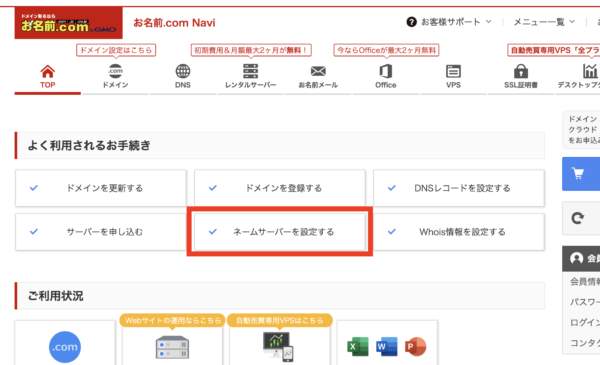
Task: Click the blue .com domain icon
Action: [65, 347]
